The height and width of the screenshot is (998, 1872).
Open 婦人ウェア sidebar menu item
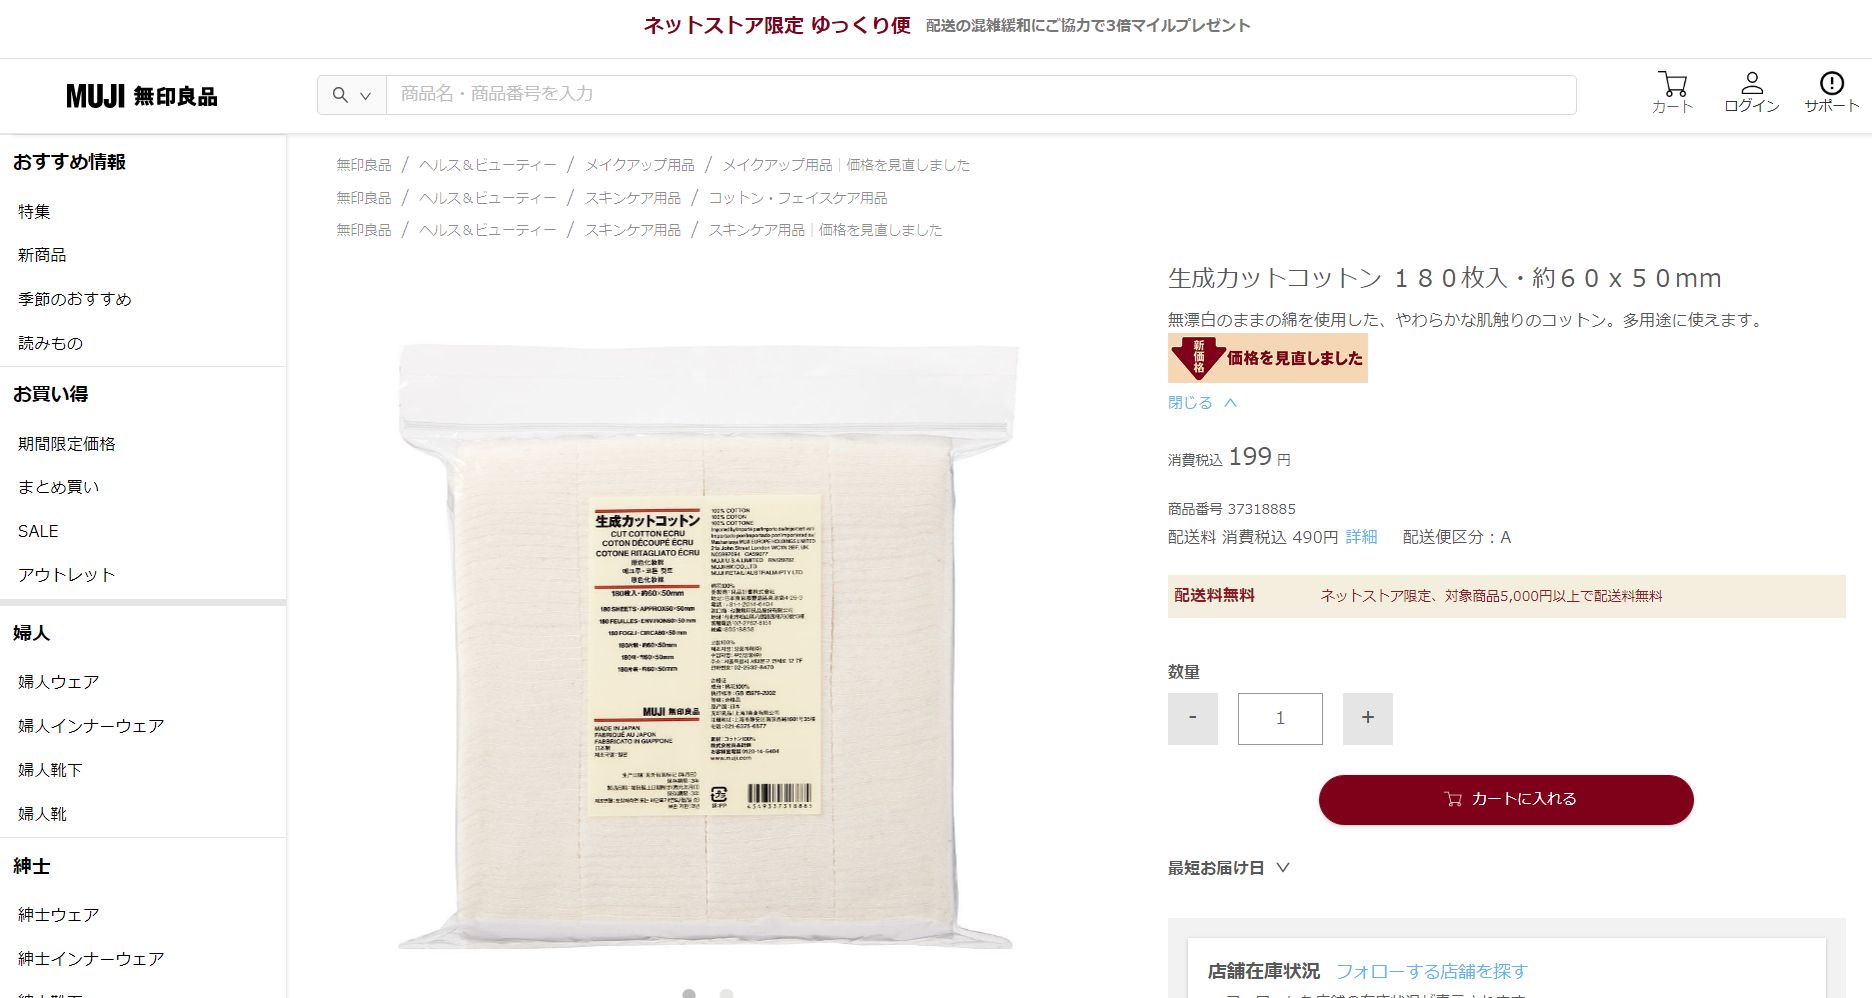[58, 681]
